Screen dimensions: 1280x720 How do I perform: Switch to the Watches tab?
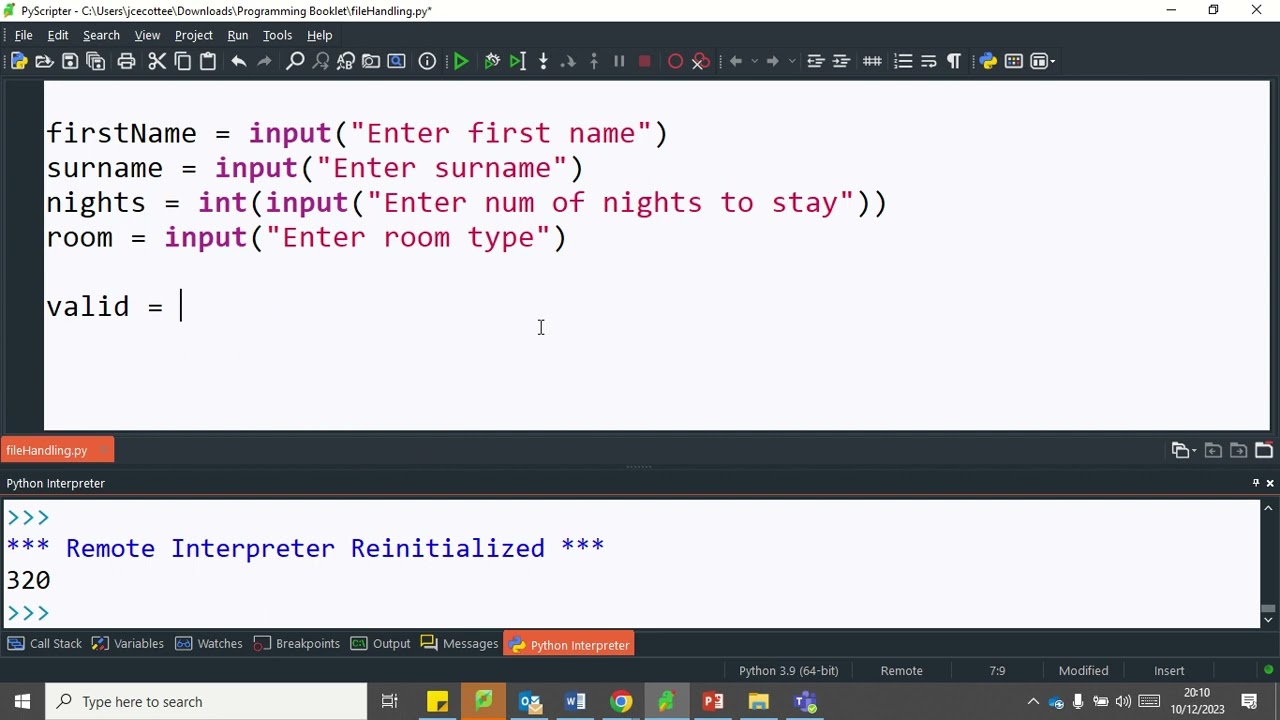[209, 644]
